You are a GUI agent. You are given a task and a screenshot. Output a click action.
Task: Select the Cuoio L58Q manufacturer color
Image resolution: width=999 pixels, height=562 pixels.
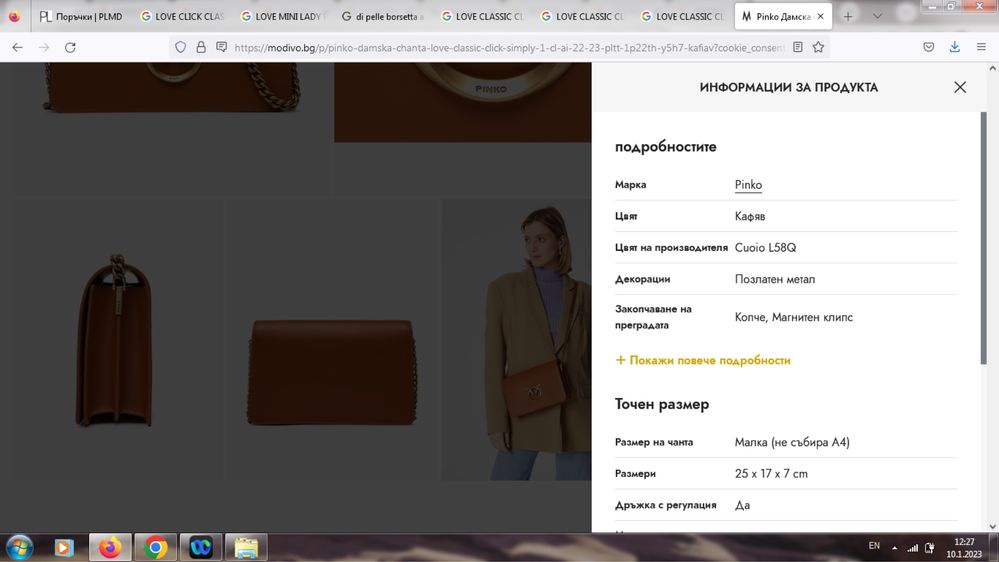pyautogui.click(x=765, y=247)
